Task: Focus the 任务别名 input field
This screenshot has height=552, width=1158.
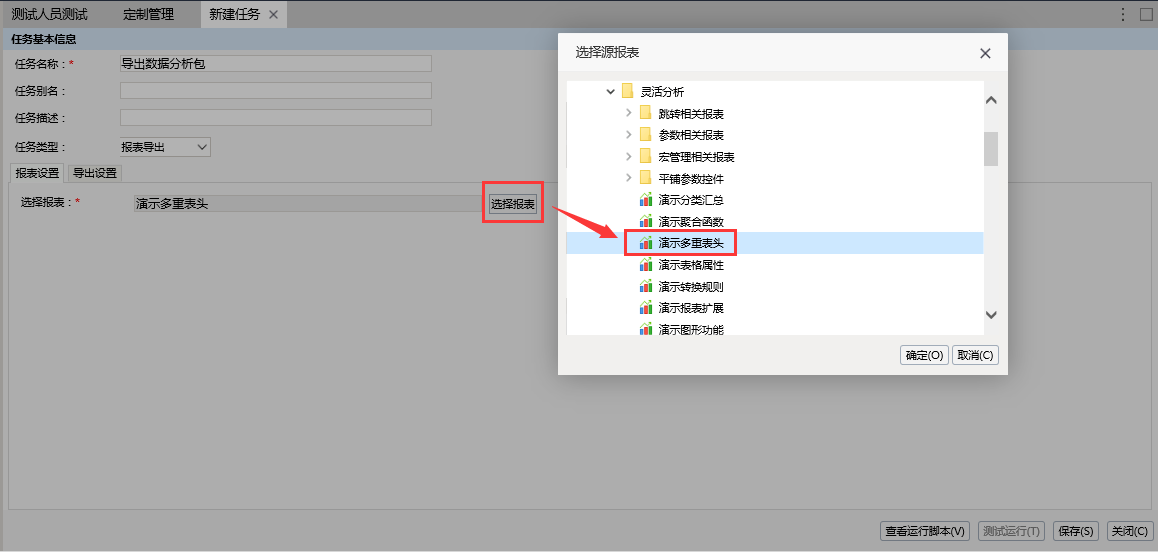Action: [275, 90]
